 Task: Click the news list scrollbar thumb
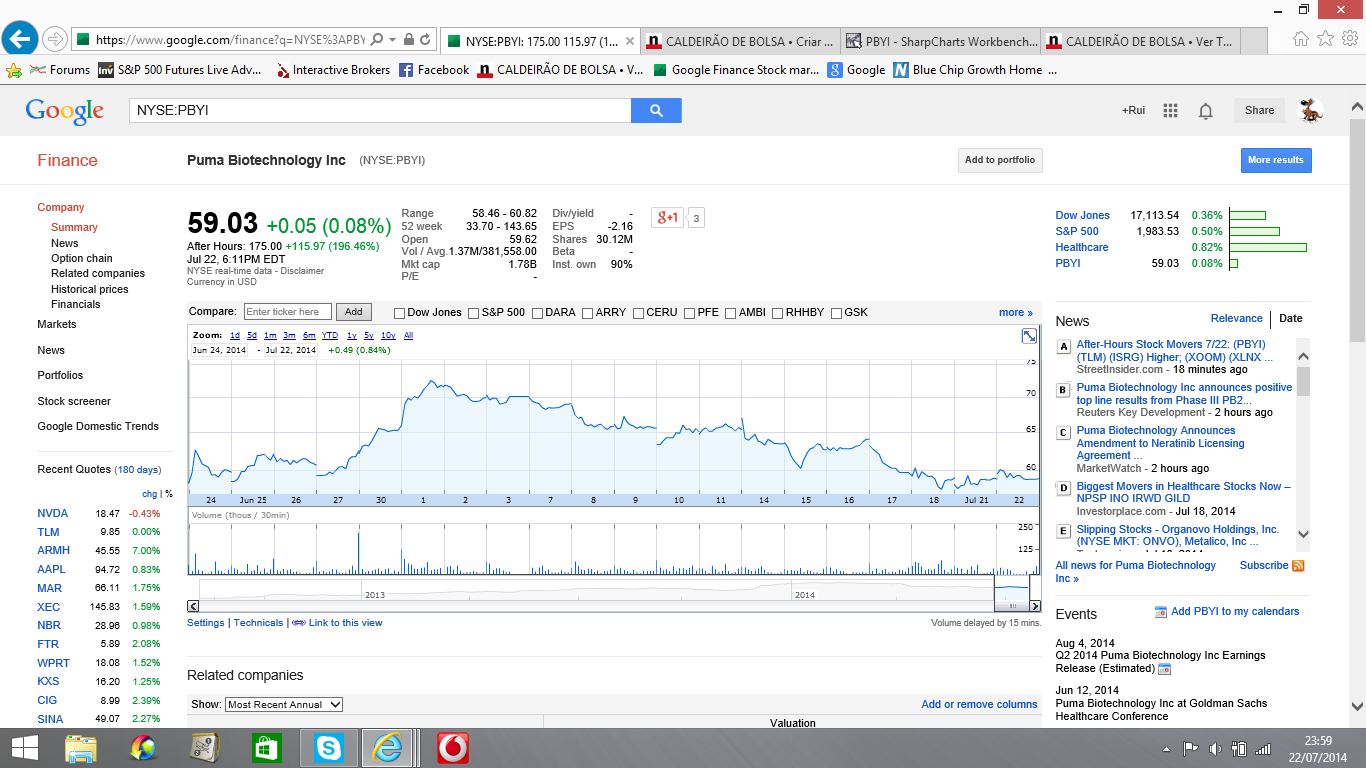(x=1303, y=380)
